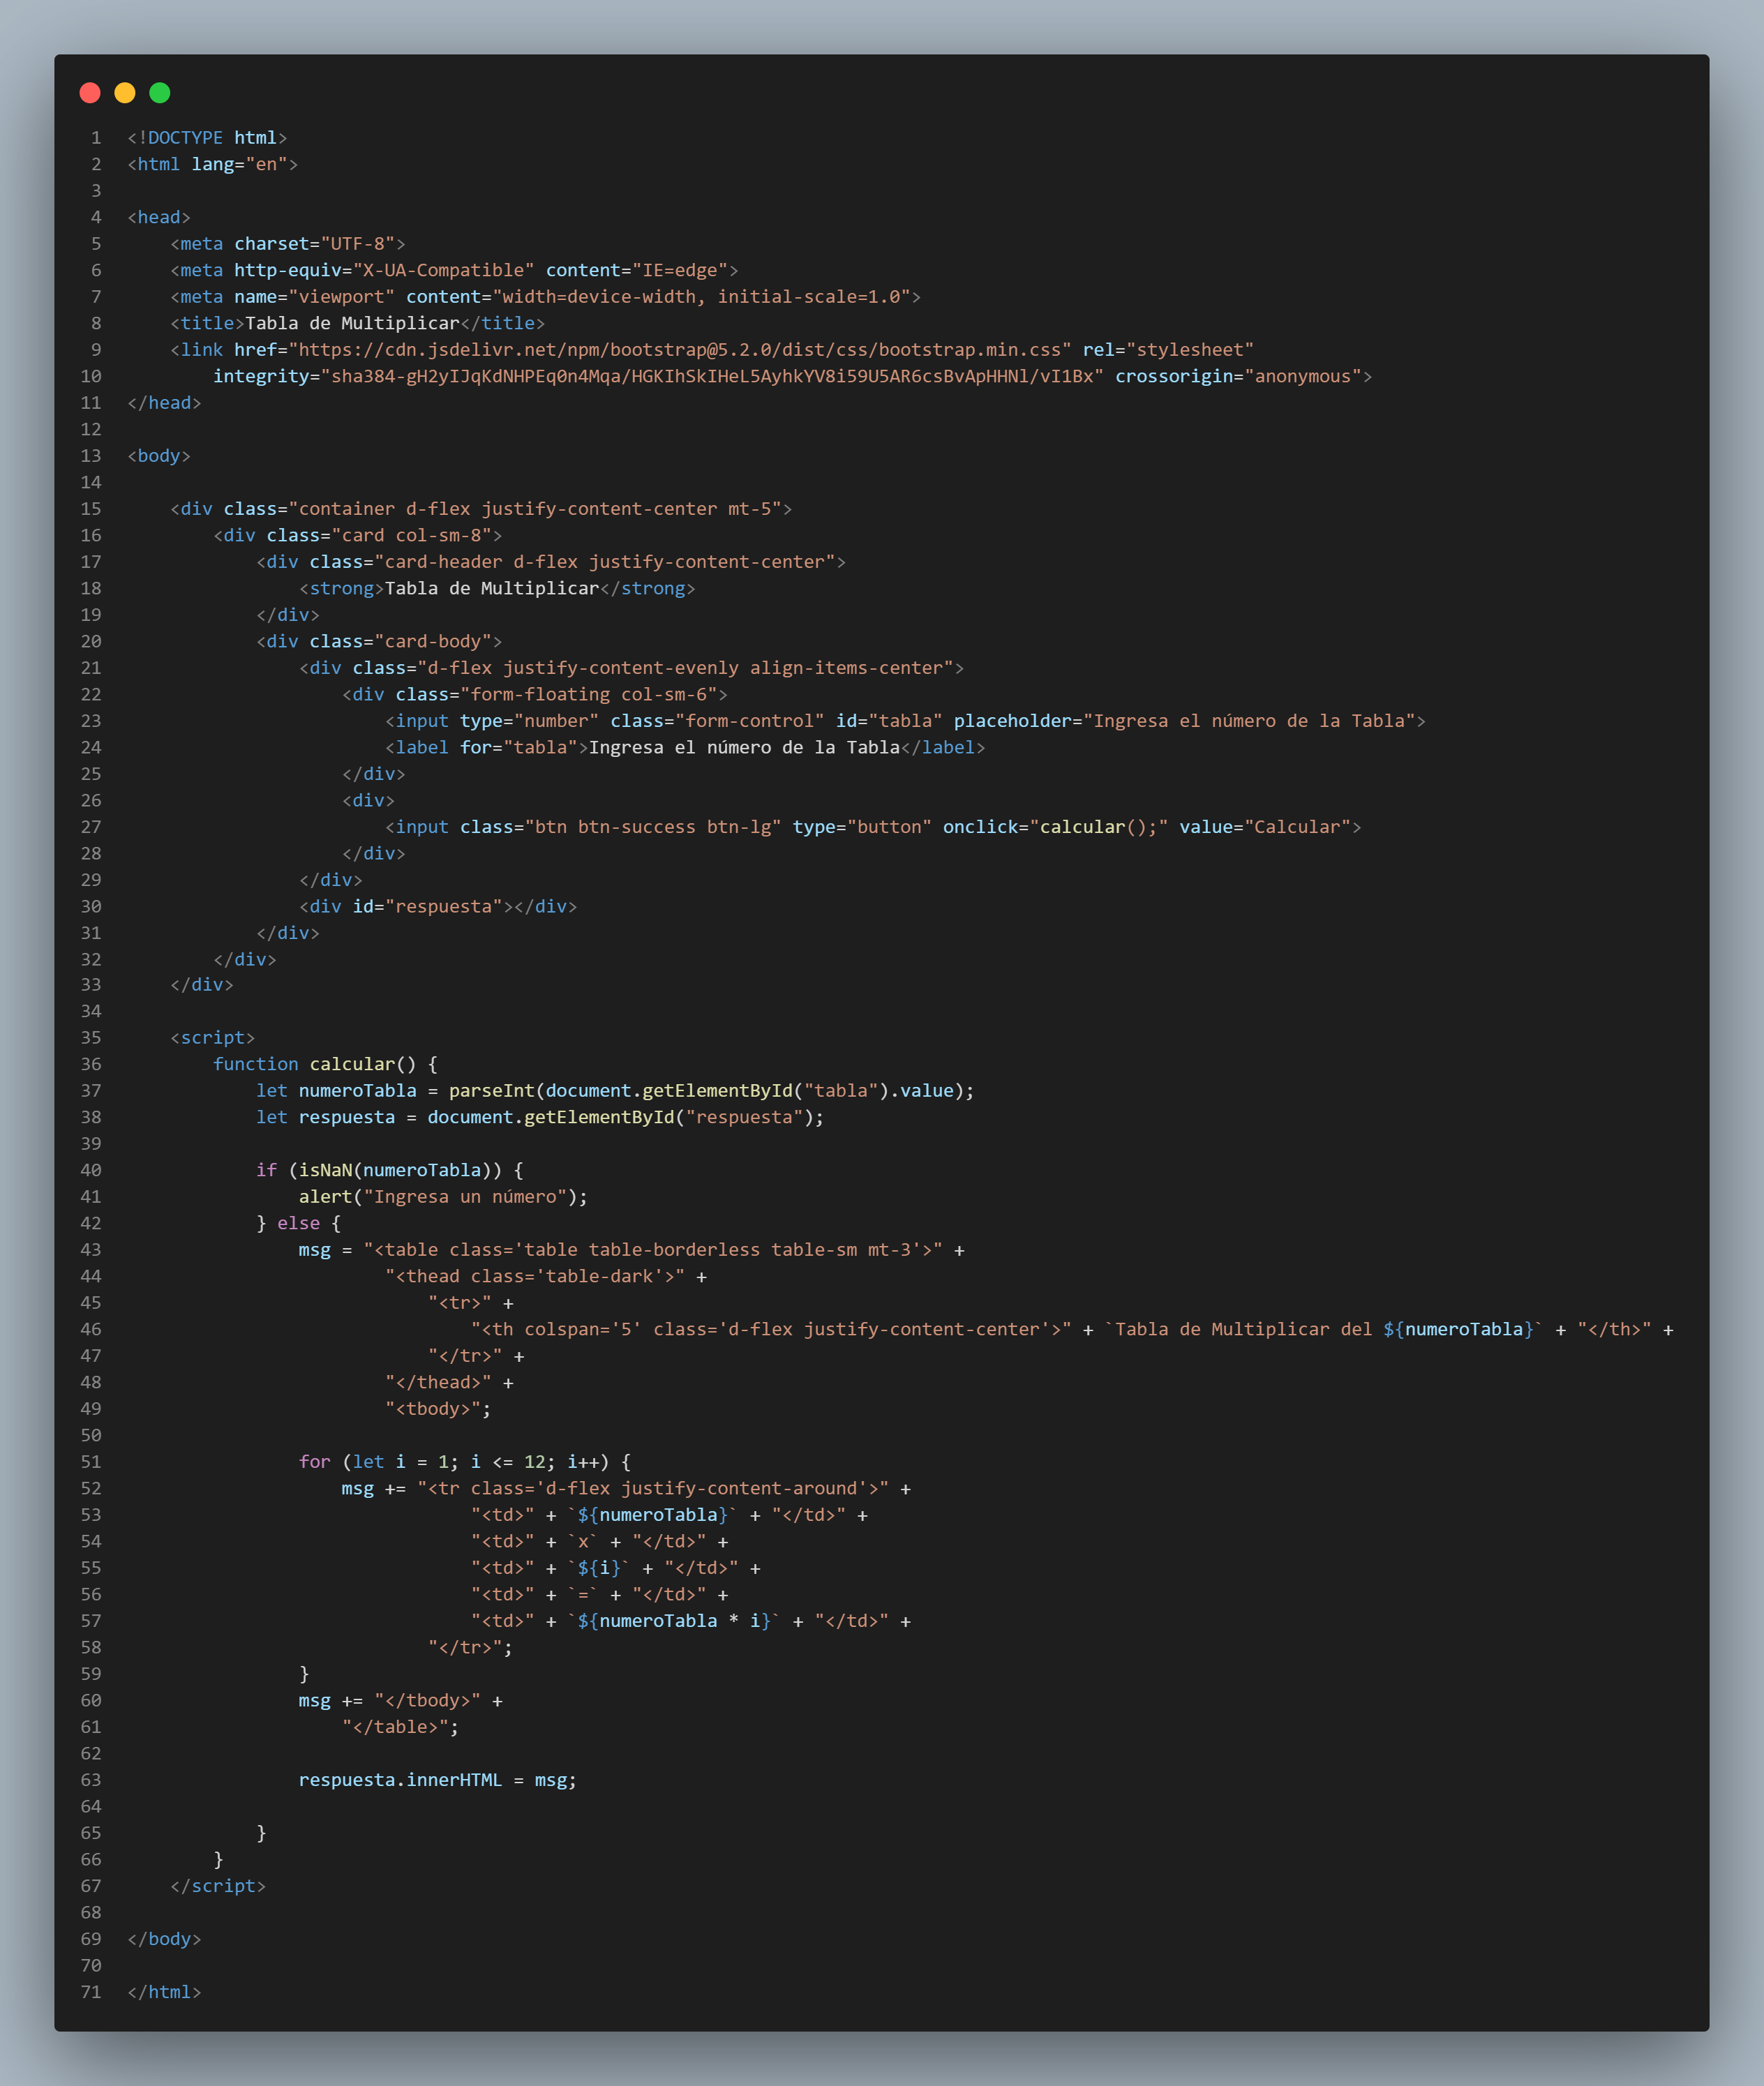Click the "card col-sm-8" class value

click(411, 535)
